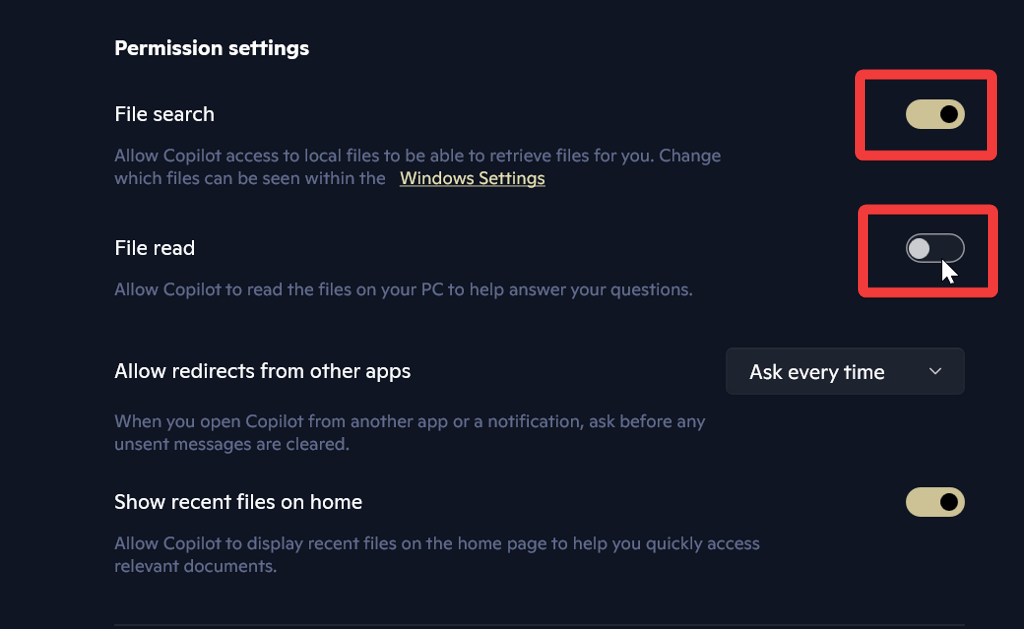
Task: Disable Show recent files on home switch
Action: tap(935, 502)
